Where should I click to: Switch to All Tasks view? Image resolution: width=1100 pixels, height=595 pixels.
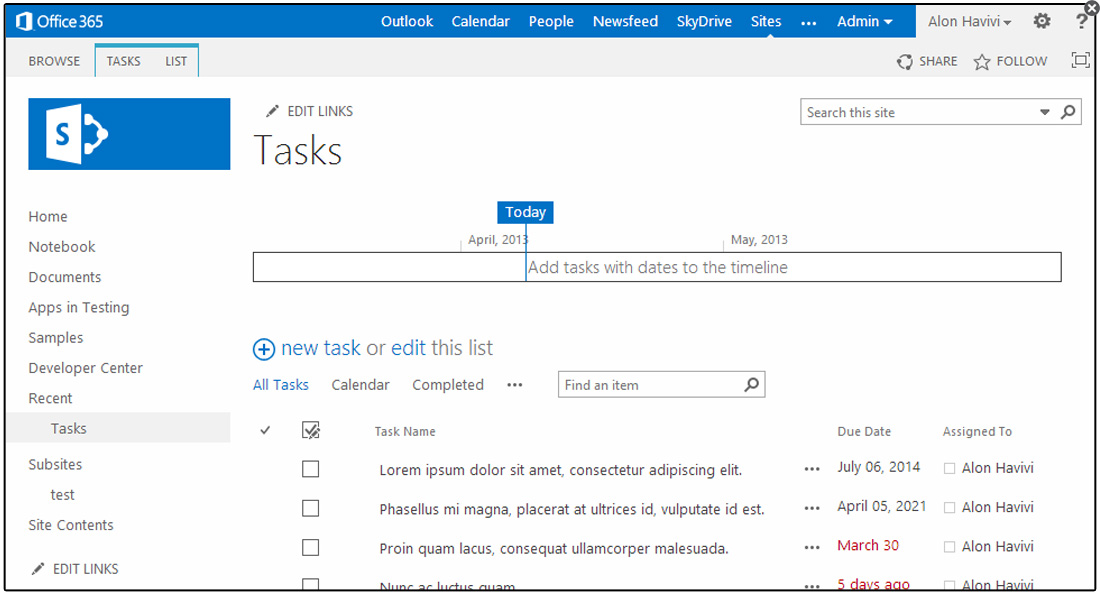tap(281, 385)
